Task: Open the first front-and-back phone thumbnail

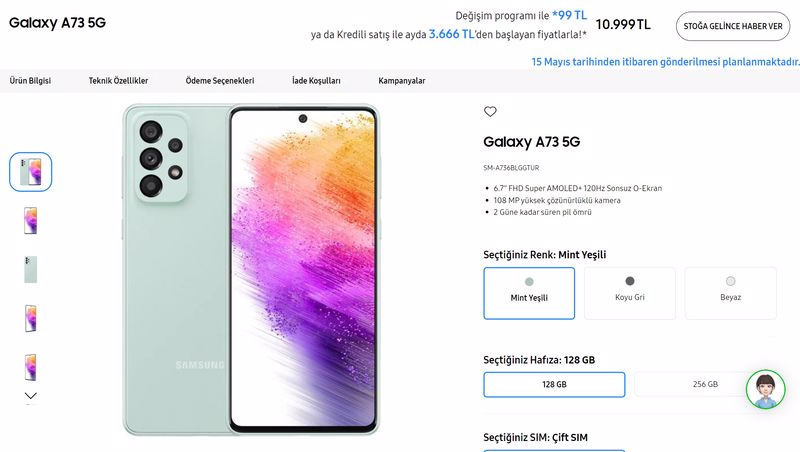Action: (31, 172)
